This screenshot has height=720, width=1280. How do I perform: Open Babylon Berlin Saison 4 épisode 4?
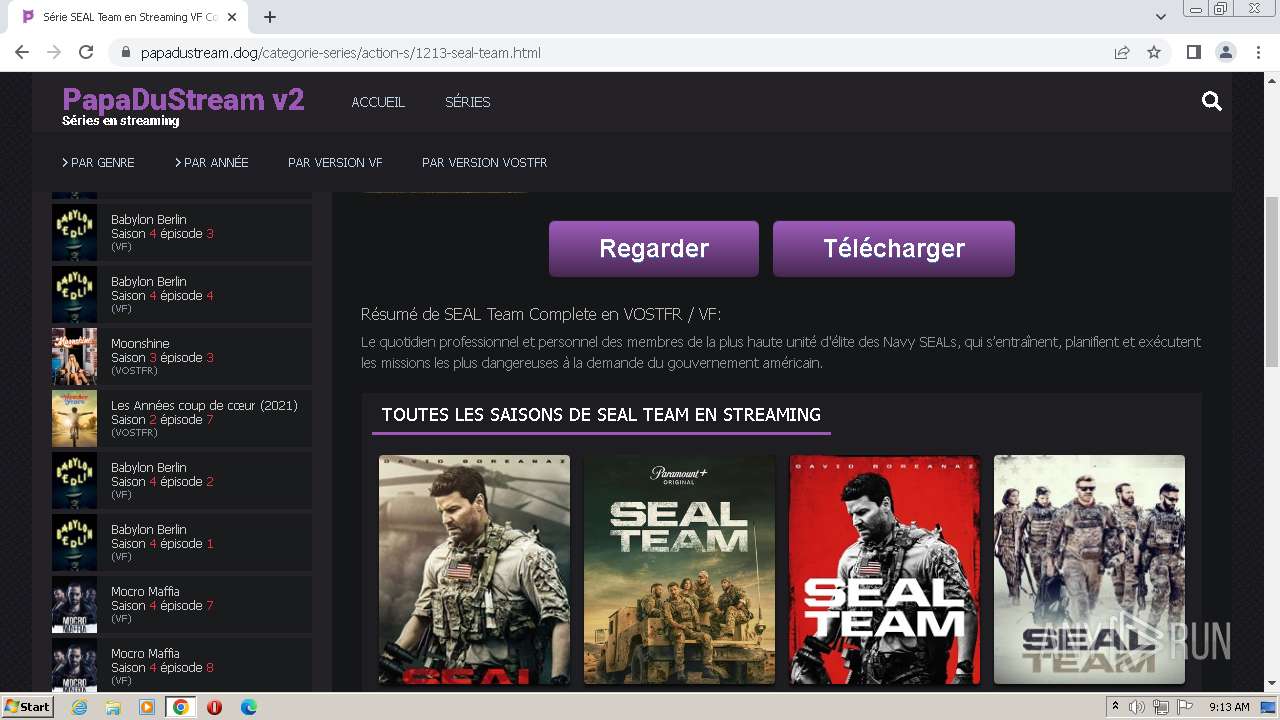pyautogui.click(x=182, y=294)
